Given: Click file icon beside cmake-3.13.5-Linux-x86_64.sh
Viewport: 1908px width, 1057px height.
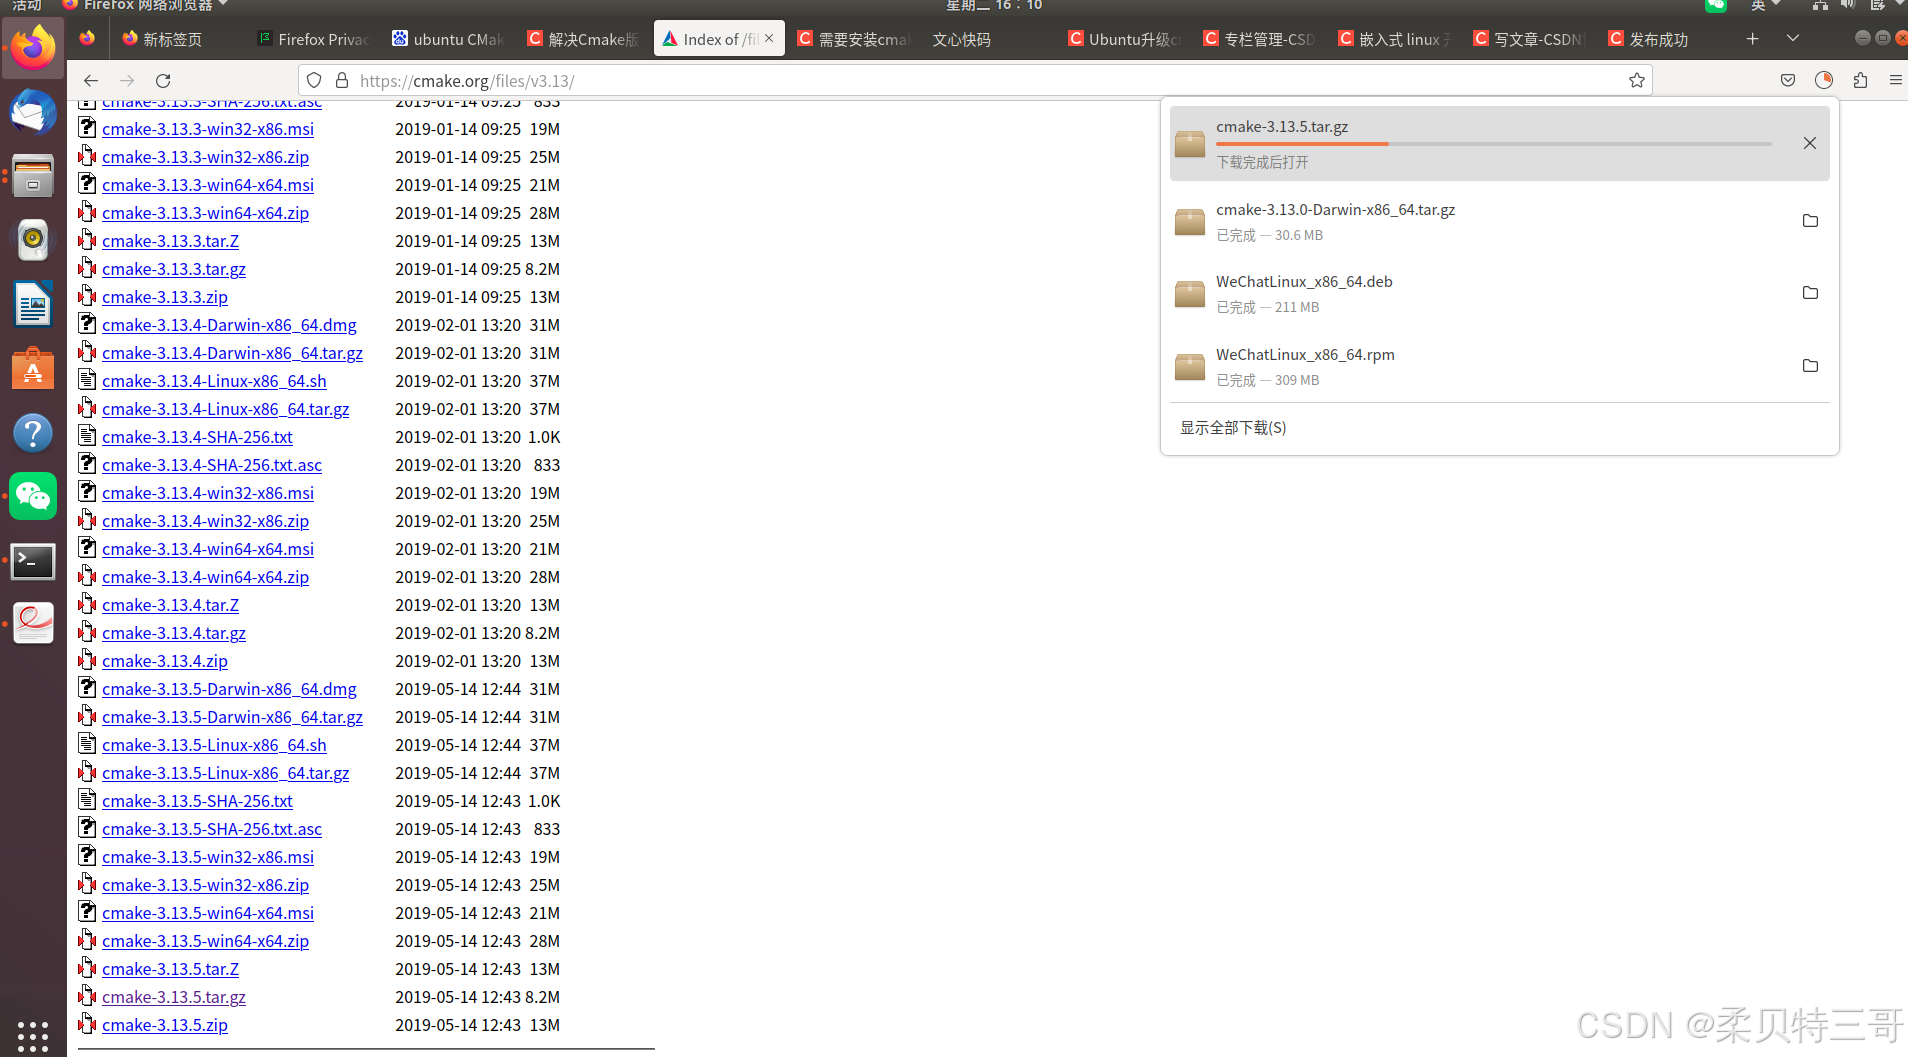Looking at the screenshot, I should point(87,743).
